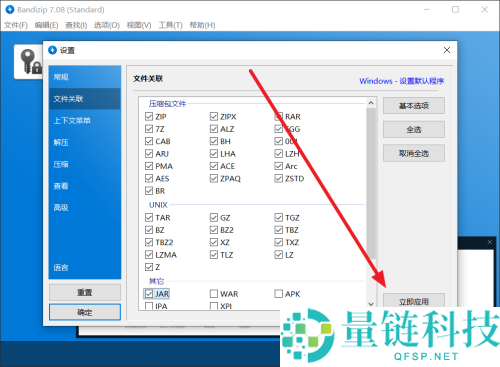Toggle the ACE checkbox
This screenshot has height=367, width=500.
(x=214, y=166)
